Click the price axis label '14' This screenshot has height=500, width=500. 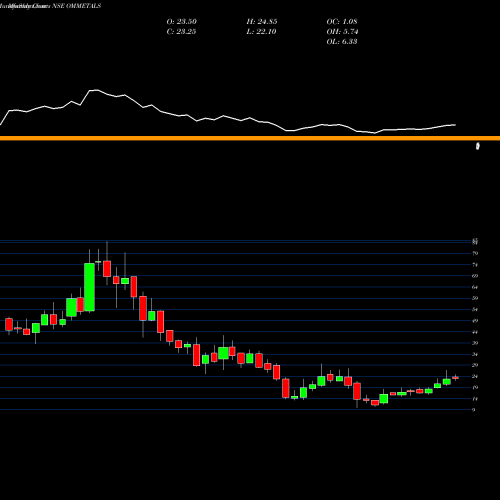click(x=475, y=399)
